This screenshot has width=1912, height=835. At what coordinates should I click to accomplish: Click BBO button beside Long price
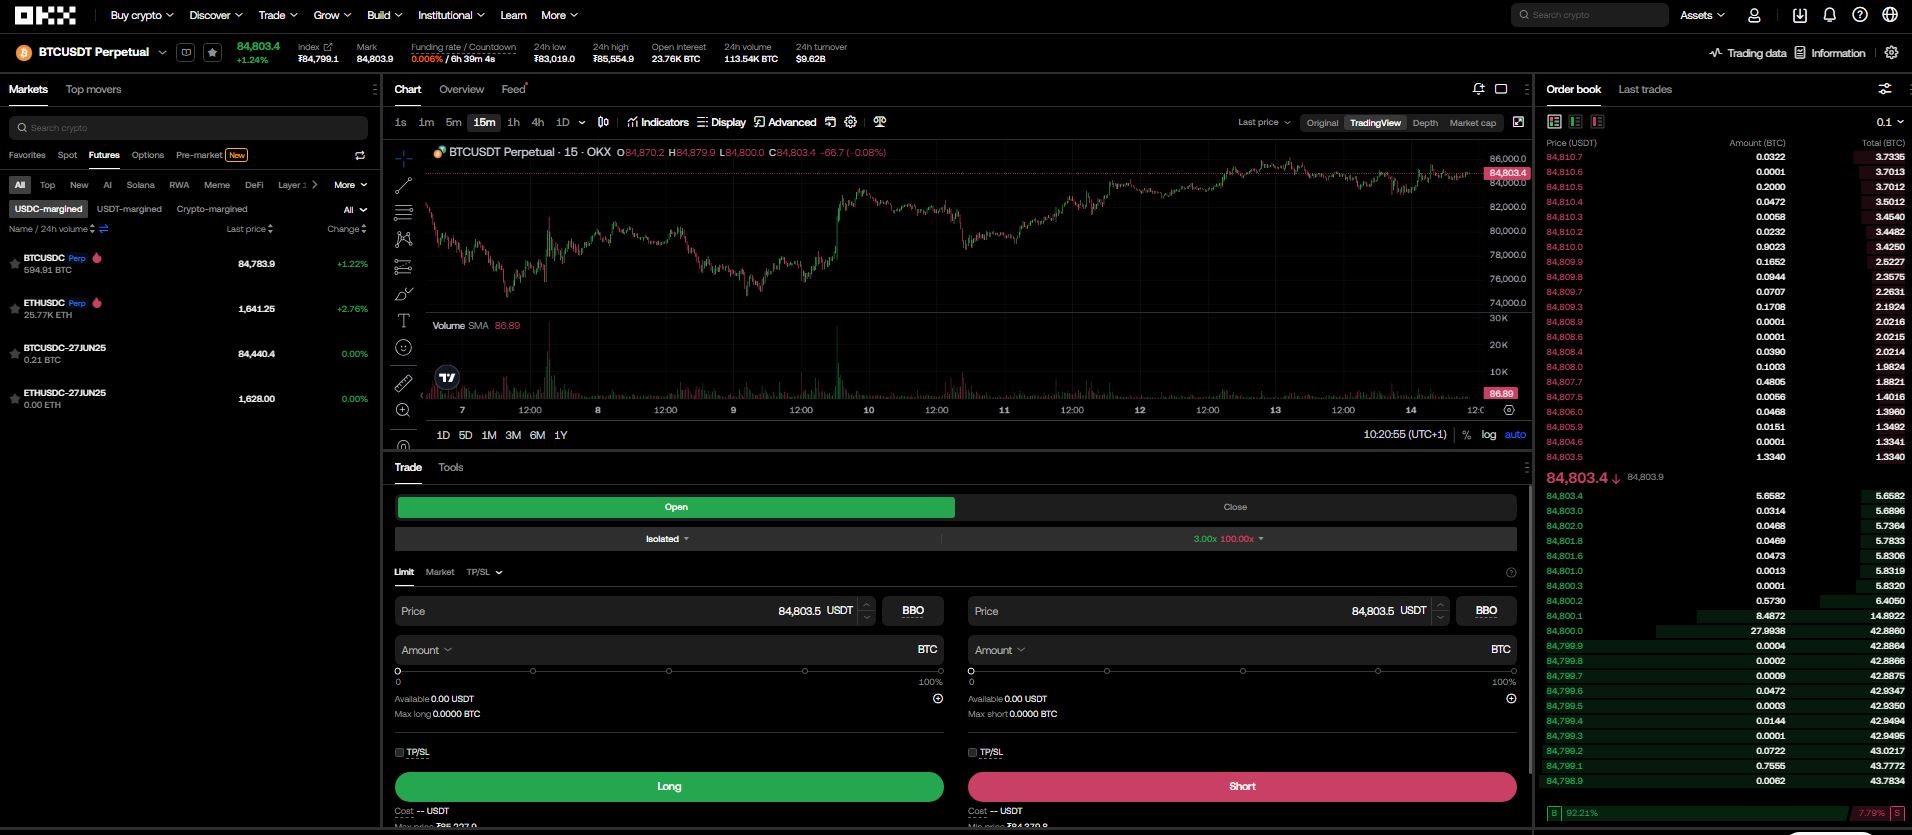point(913,610)
